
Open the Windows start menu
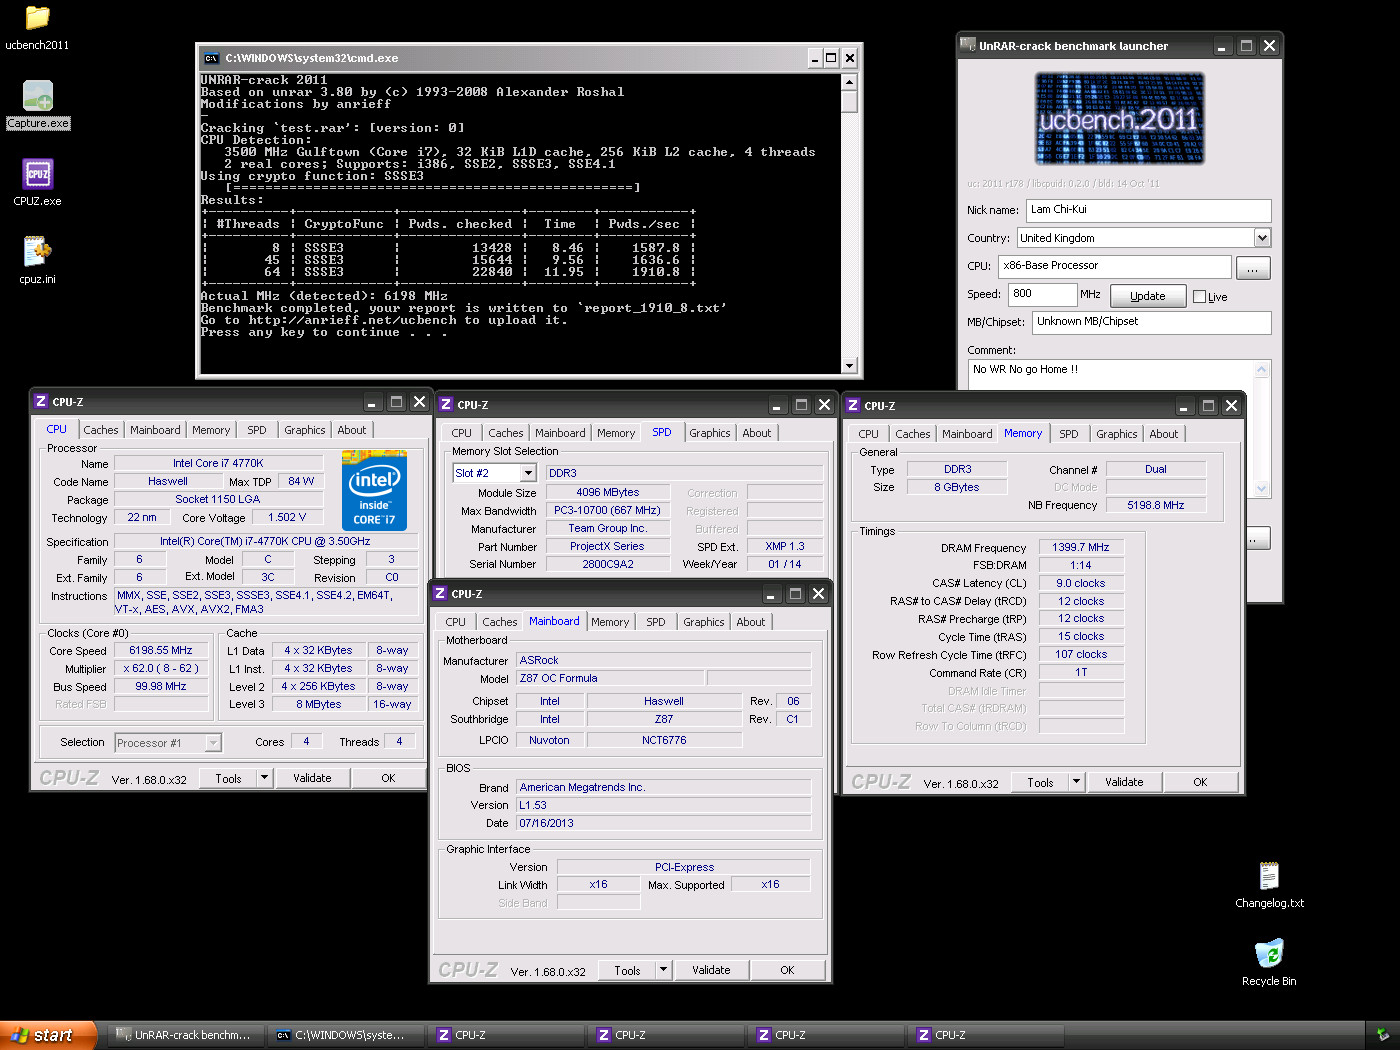coord(48,1035)
